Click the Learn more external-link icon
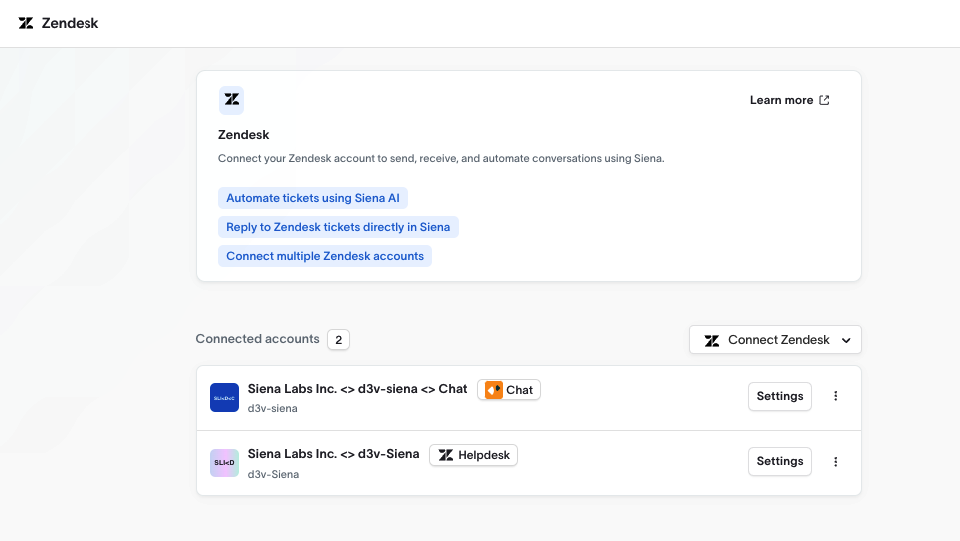This screenshot has width=960, height=541. click(824, 100)
